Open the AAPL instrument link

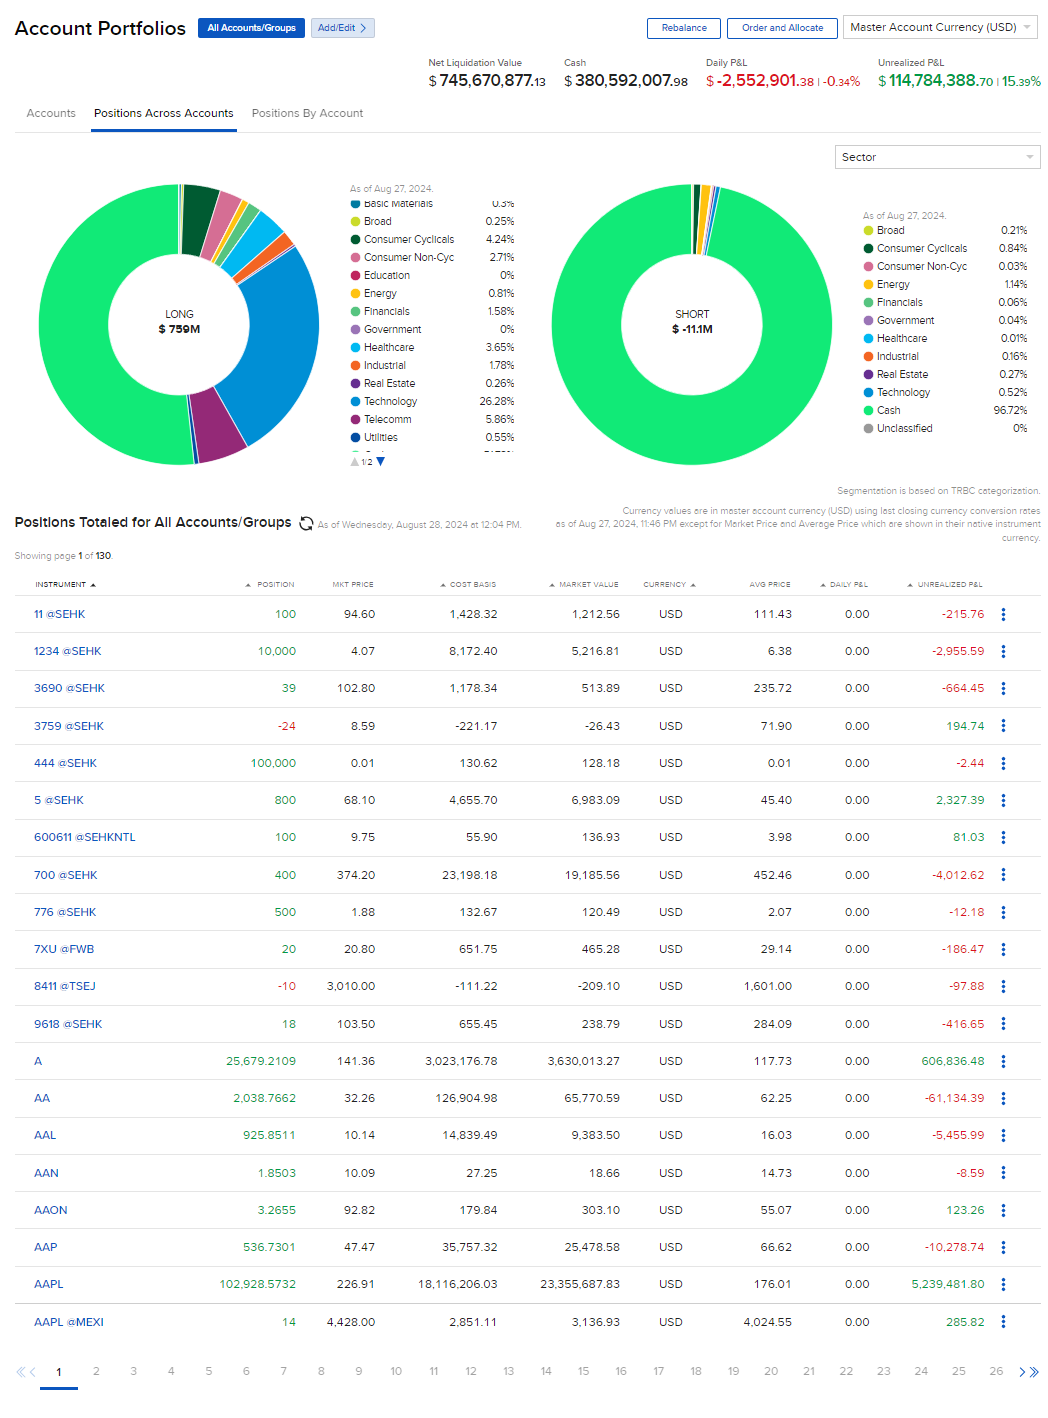tap(47, 1284)
